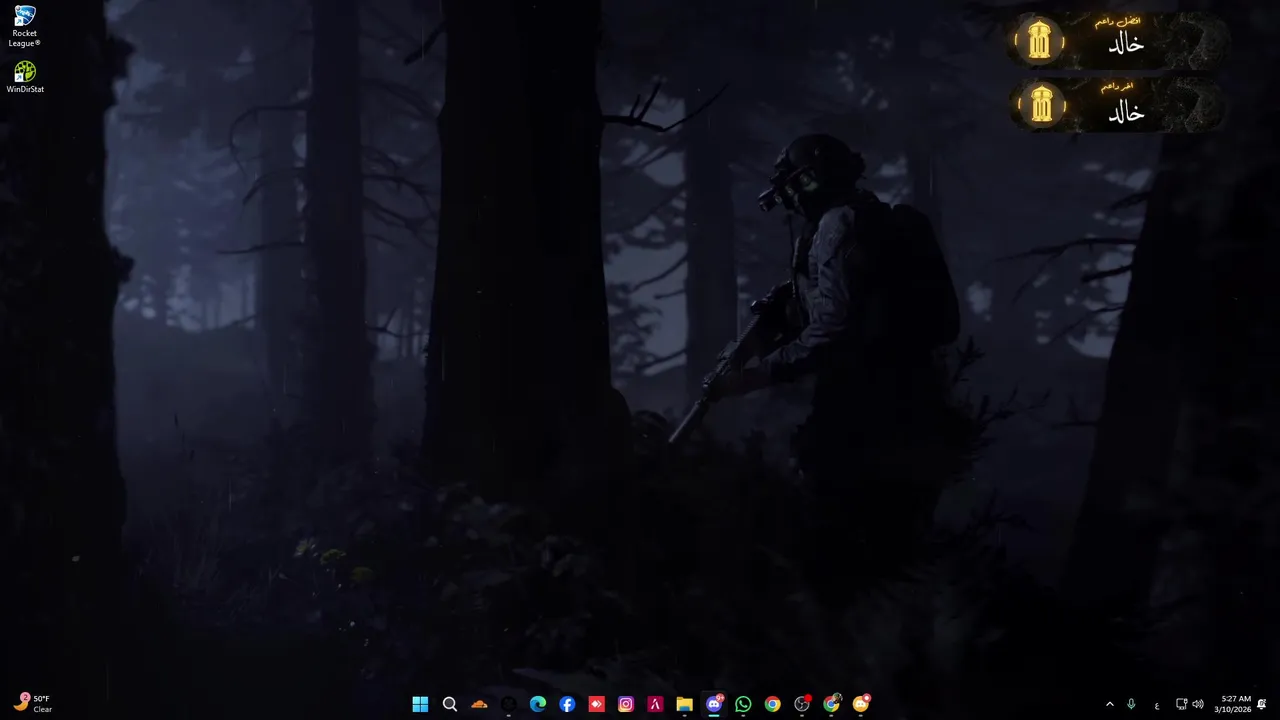The height and width of the screenshot is (720, 1280).
Task: Switch Arabic input language indicator
Action: point(1157,705)
